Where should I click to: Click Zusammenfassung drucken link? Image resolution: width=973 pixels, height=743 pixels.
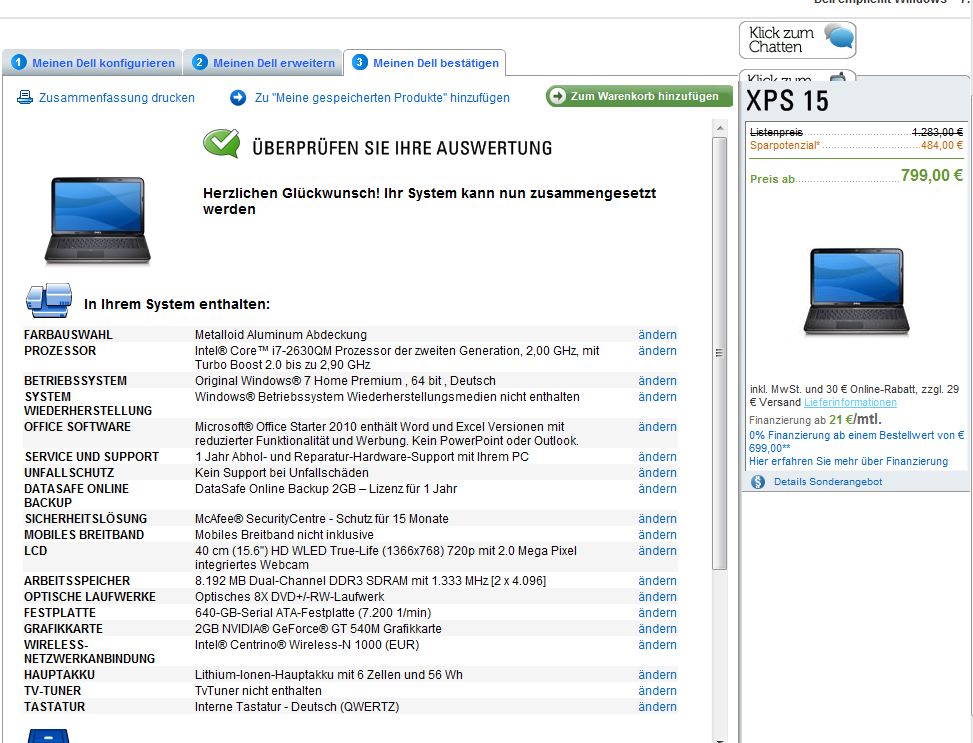117,97
